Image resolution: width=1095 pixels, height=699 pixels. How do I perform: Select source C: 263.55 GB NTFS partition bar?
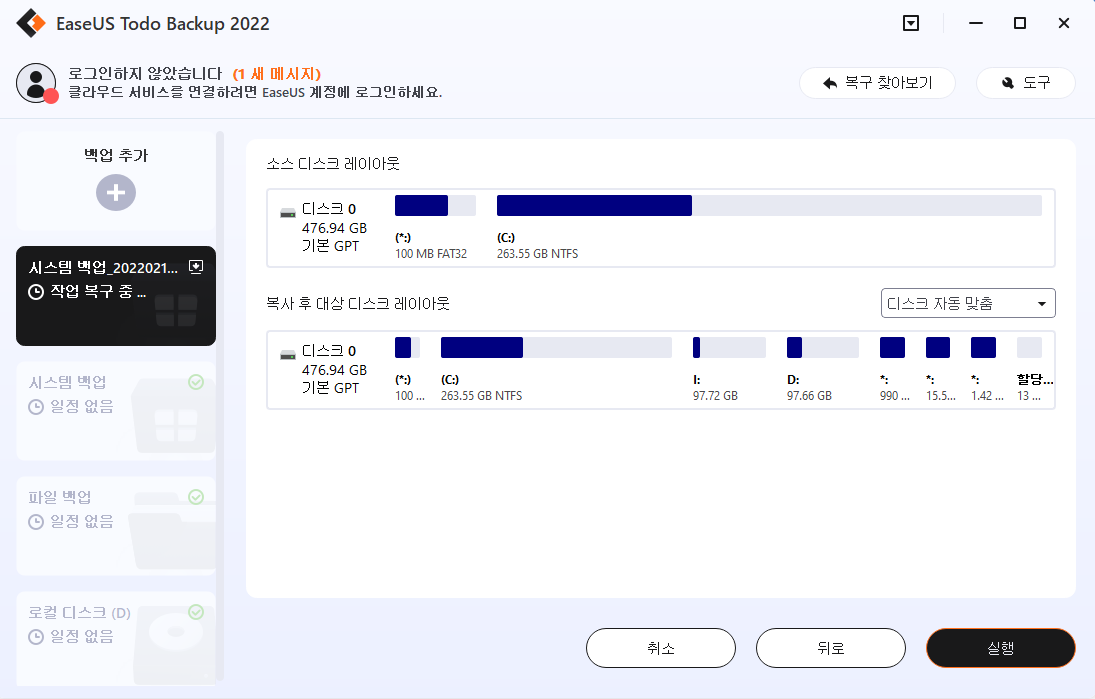[769, 205]
